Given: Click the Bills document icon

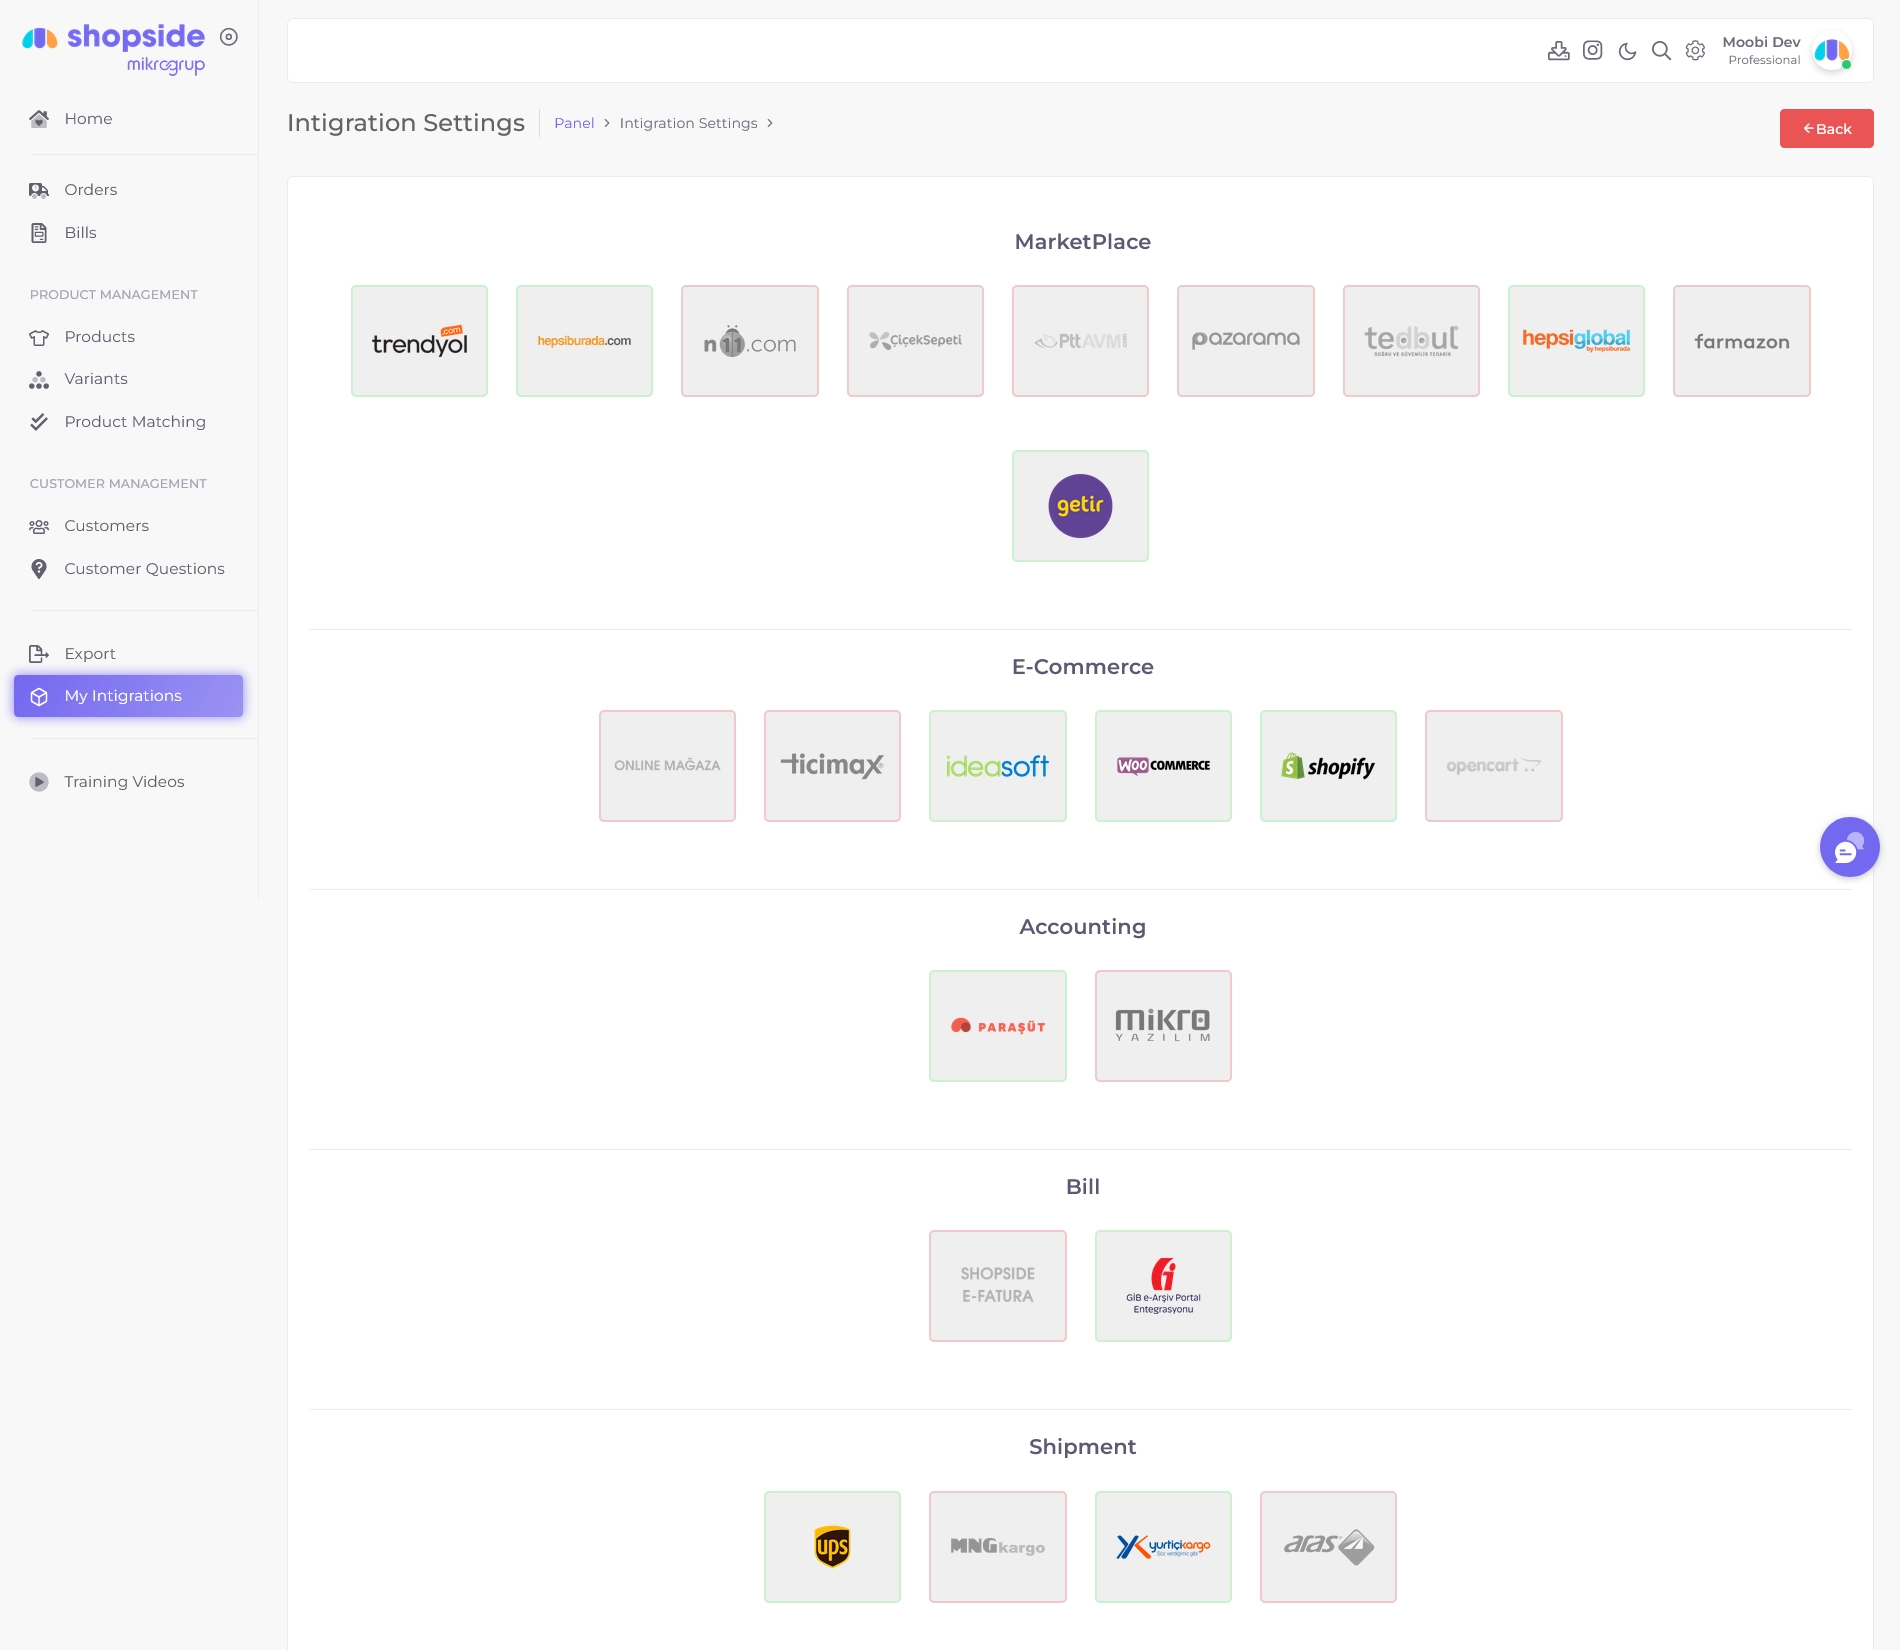Looking at the screenshot, I should coord(39,233).
